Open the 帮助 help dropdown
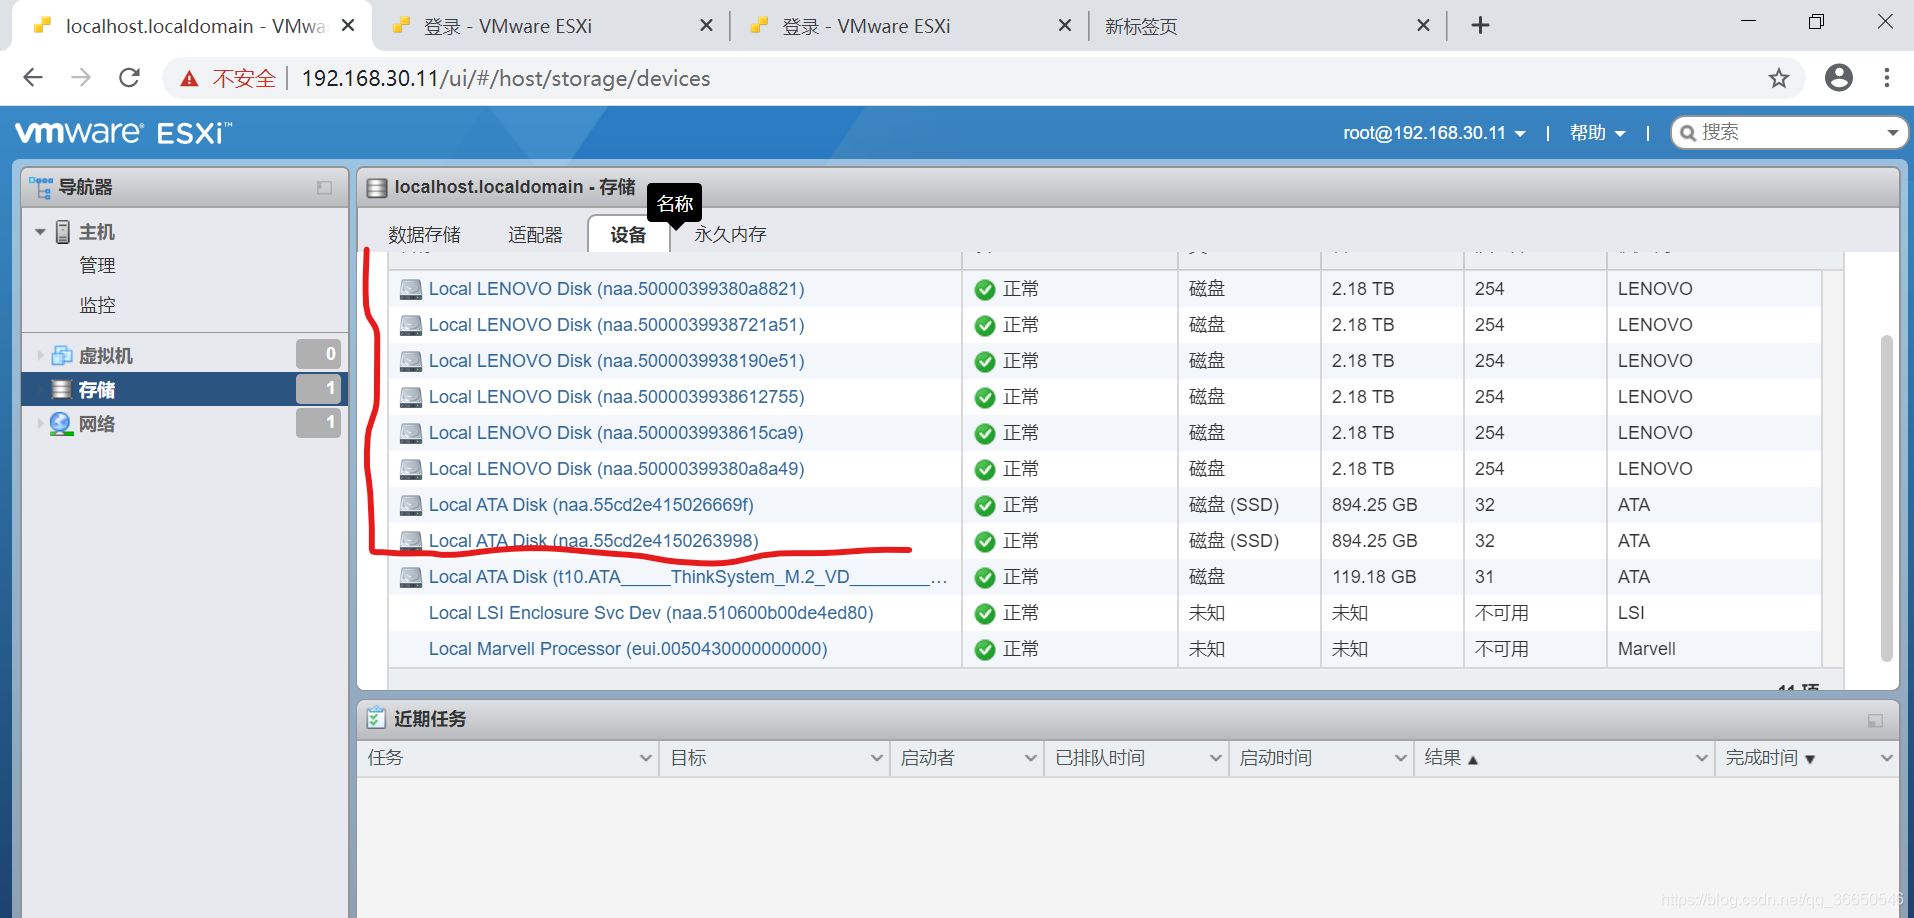 coord(1597,133)
